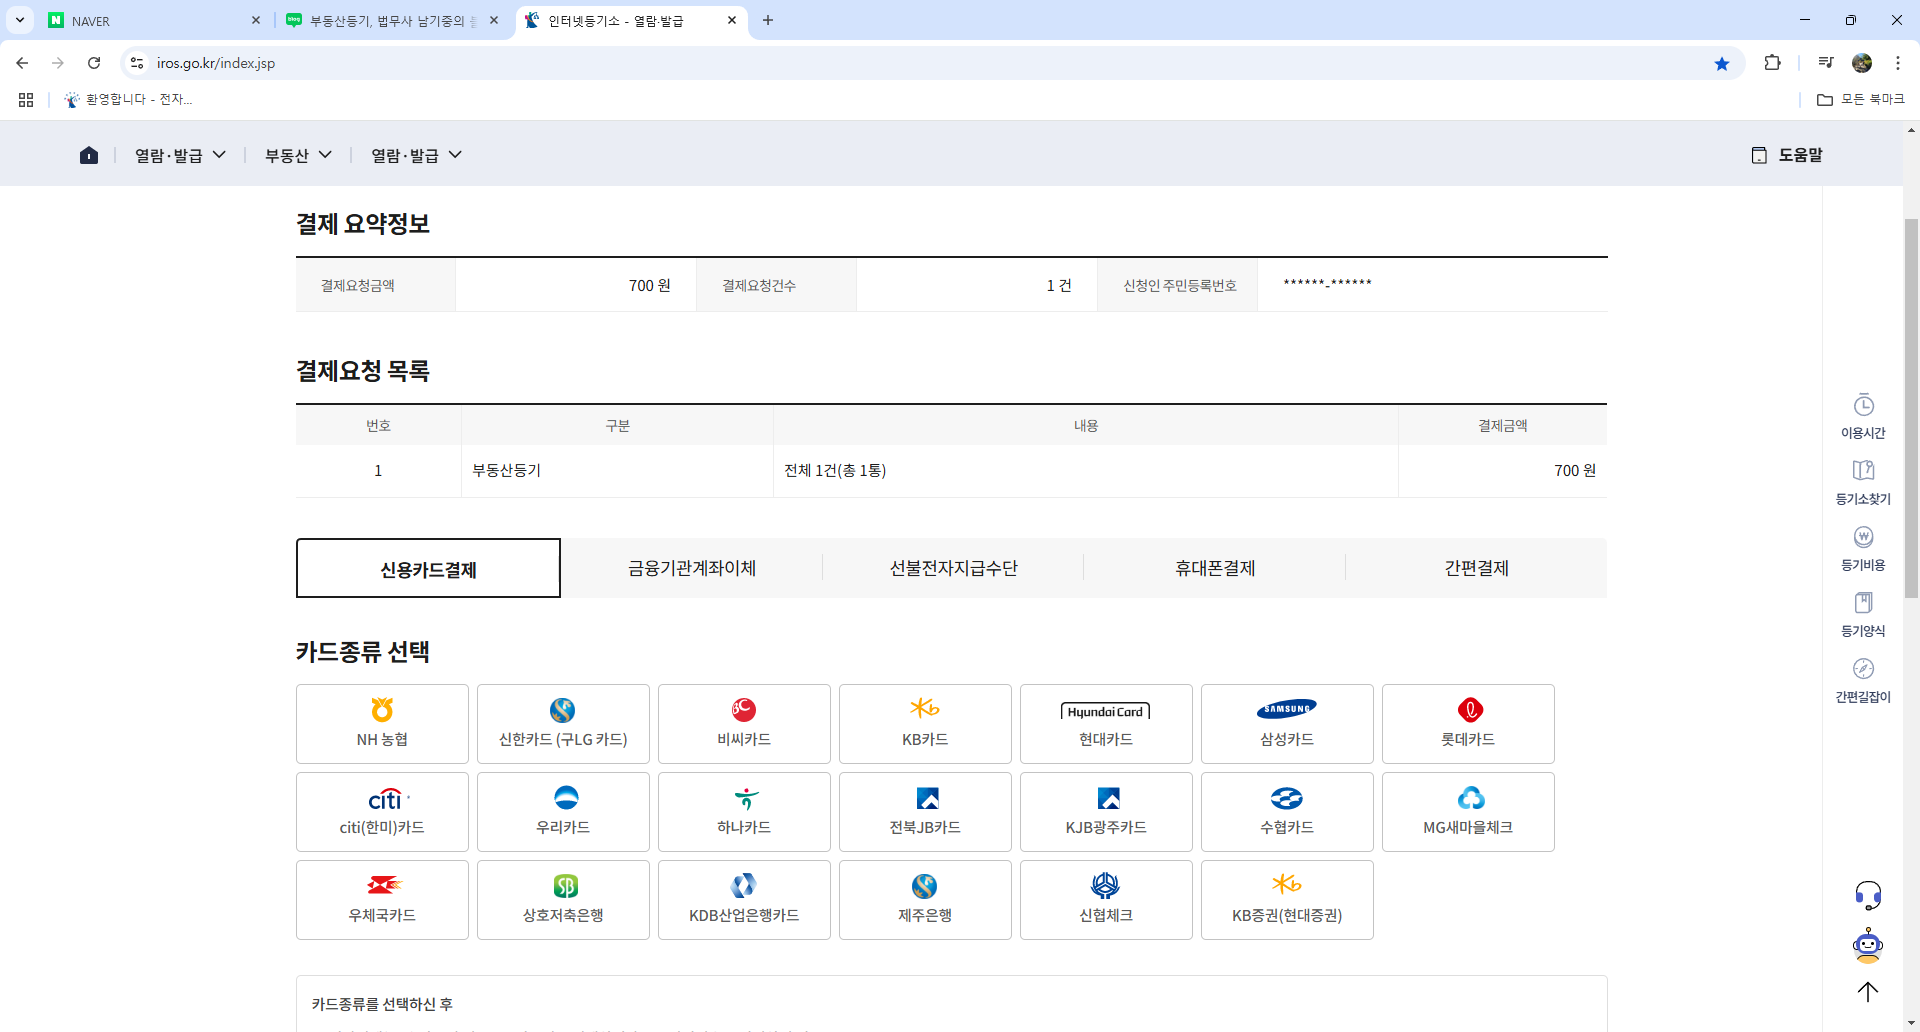Close the 인터넷등기소 browser tab
The height and width of the screenshot is (1032, 1920).
[732, 20]
